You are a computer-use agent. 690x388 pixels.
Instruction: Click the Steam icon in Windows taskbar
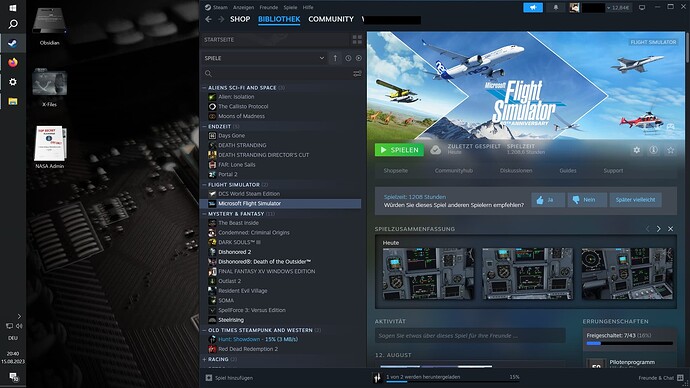click(x=13, y=43)
